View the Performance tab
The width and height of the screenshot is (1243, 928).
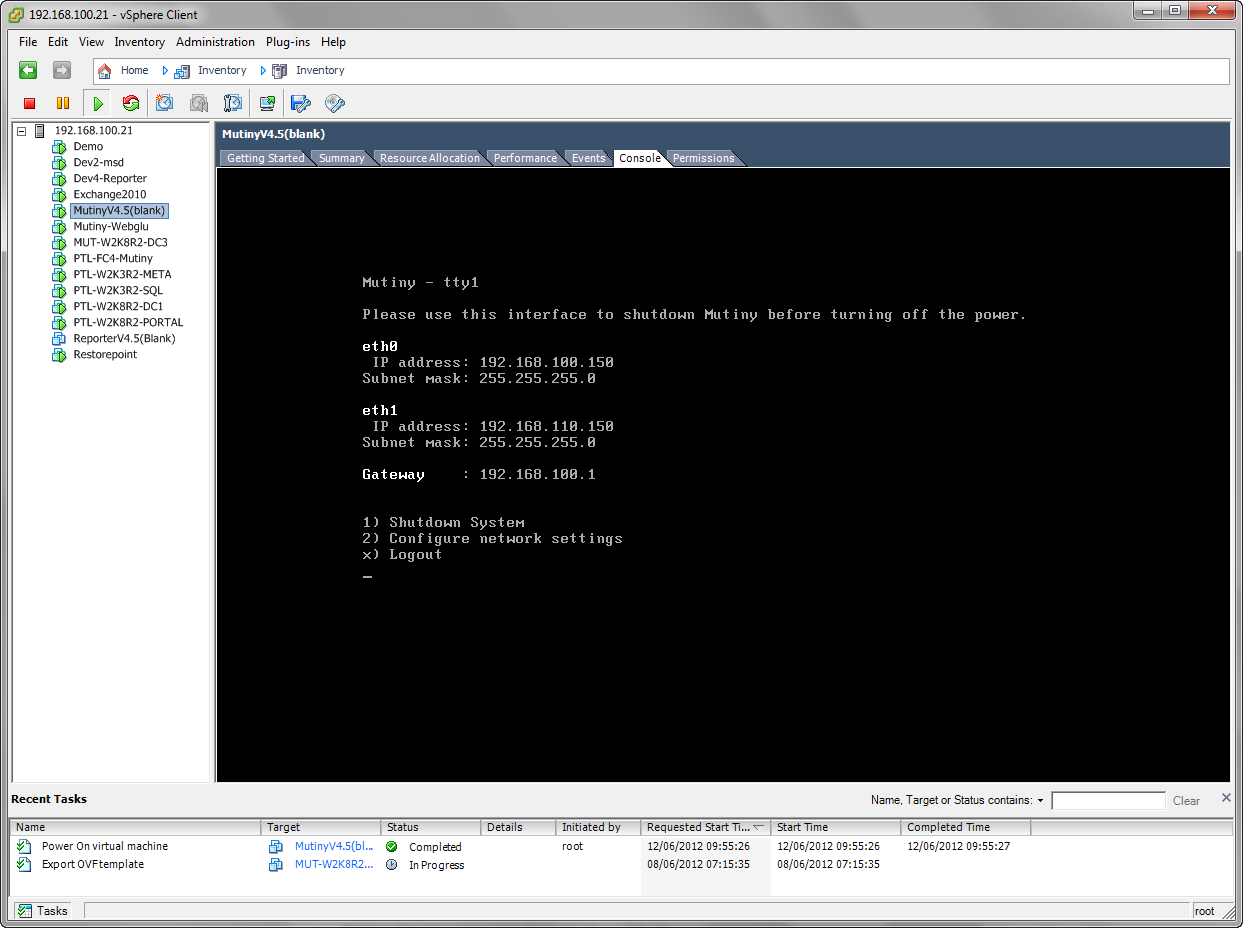point(525,158)
